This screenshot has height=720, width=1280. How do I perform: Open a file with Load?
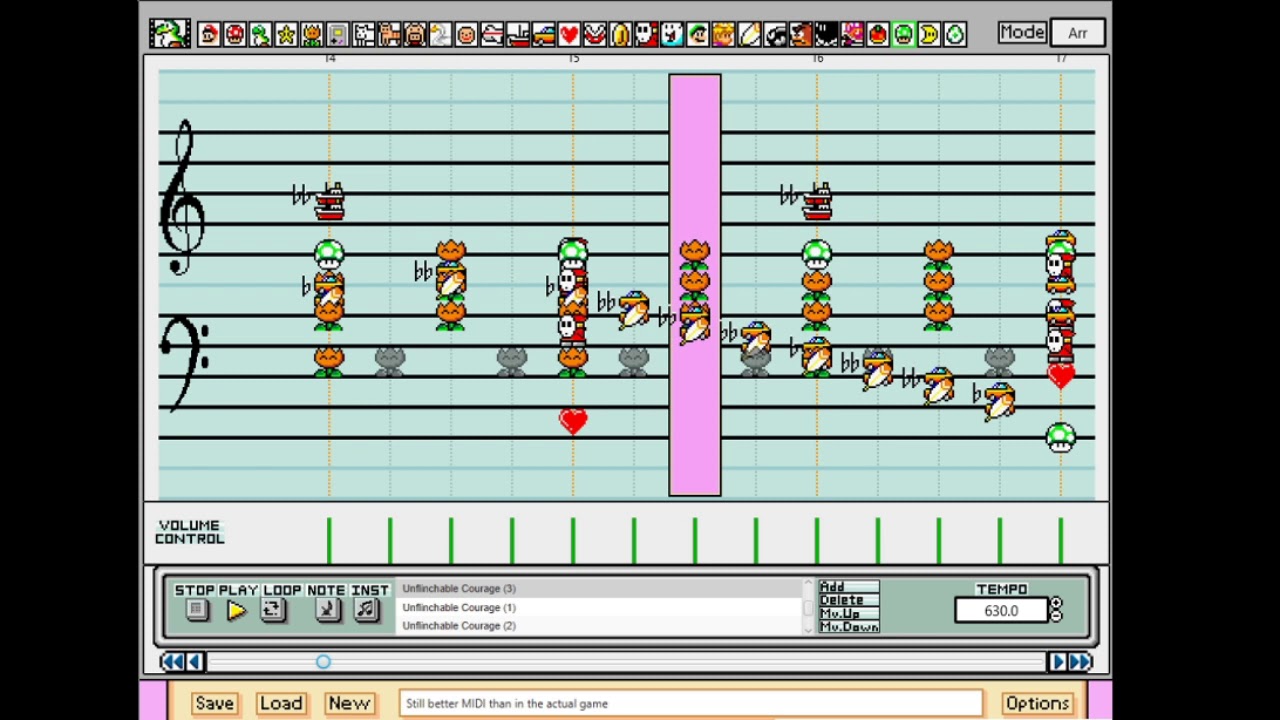(x=281, y=703)
